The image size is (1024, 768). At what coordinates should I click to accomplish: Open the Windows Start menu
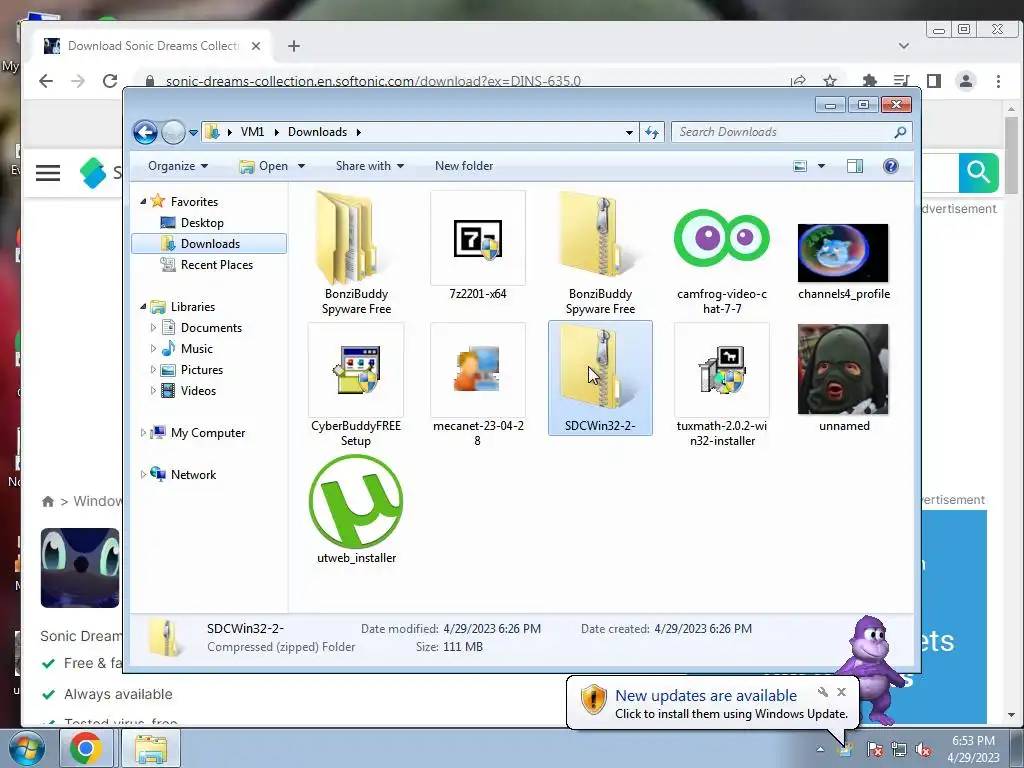pyautogui.click(x=26, y=748)
